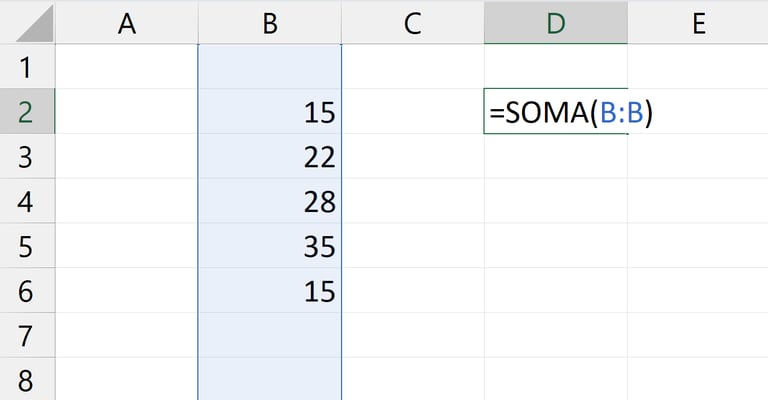
Task: Select row 7 header
Action: 27,335
